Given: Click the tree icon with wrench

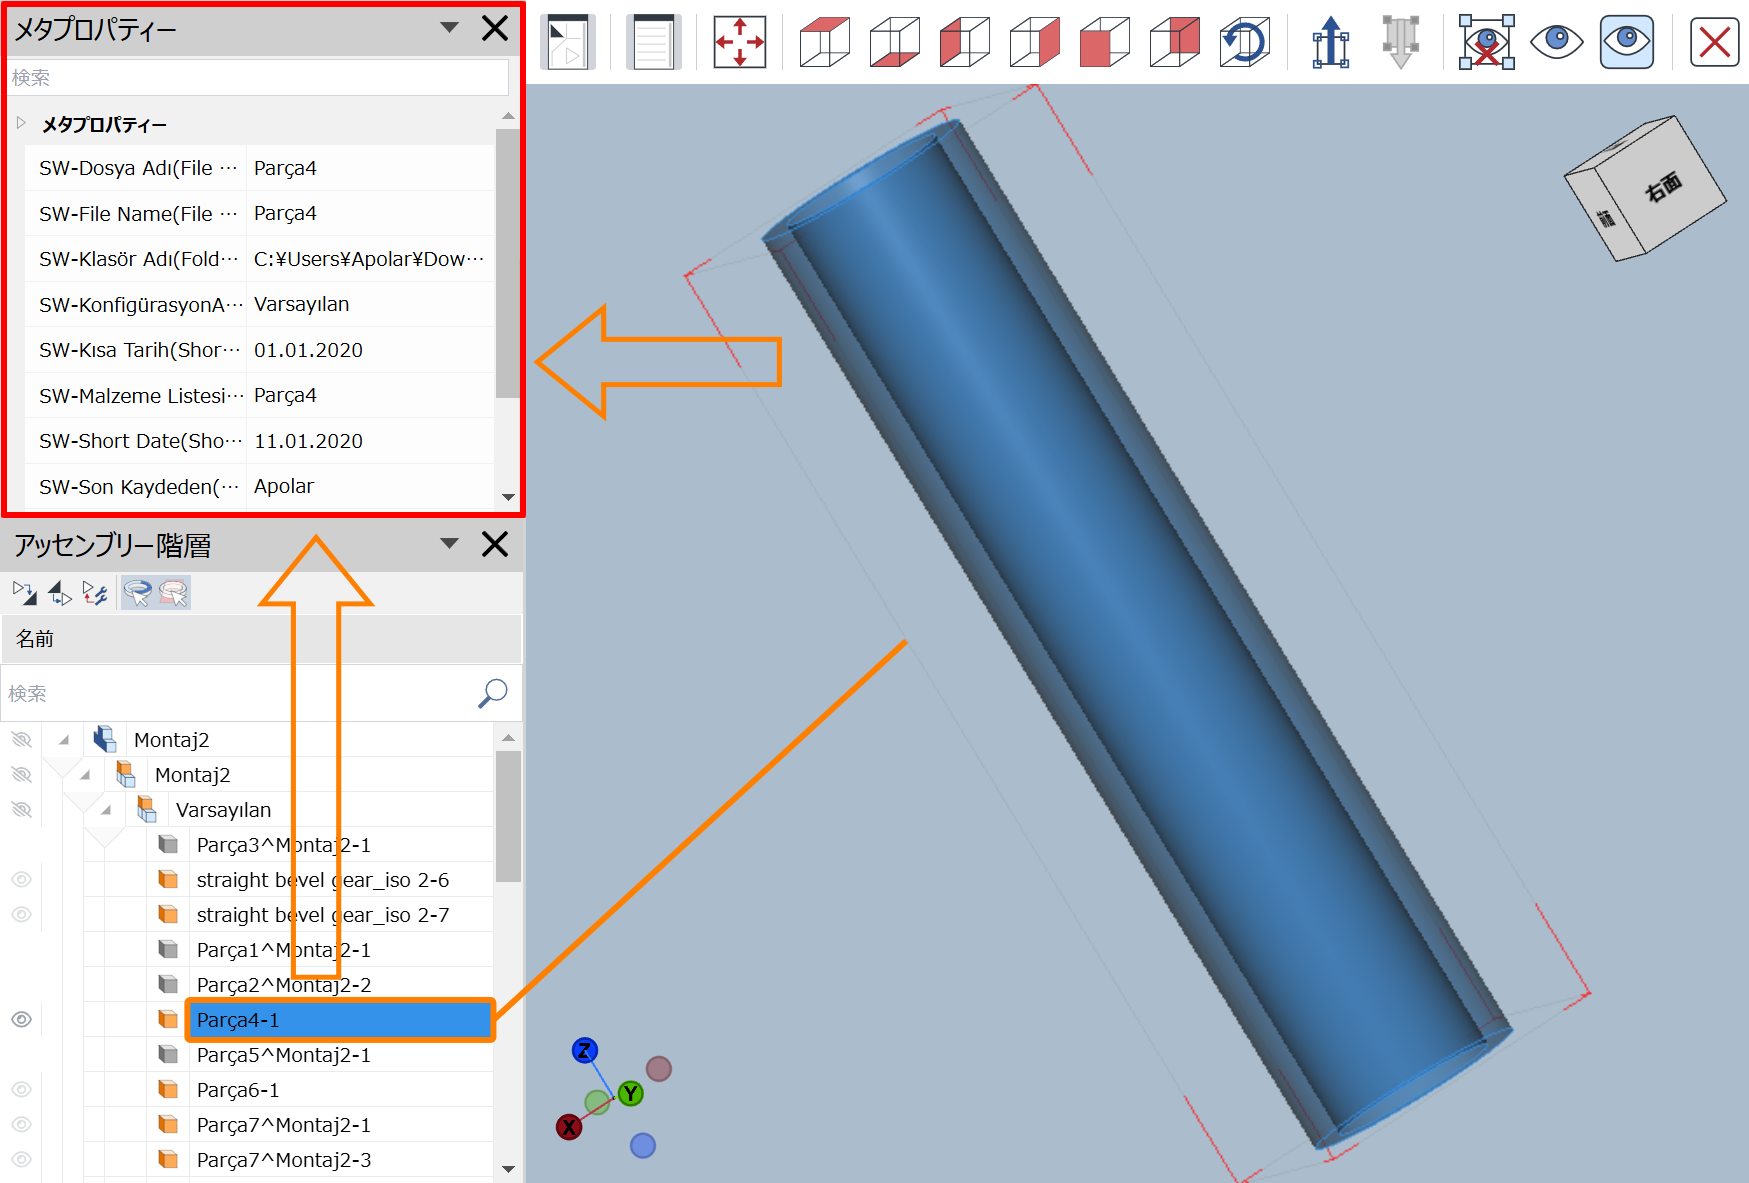Looking at the screenshot, I should click(95, 593).
